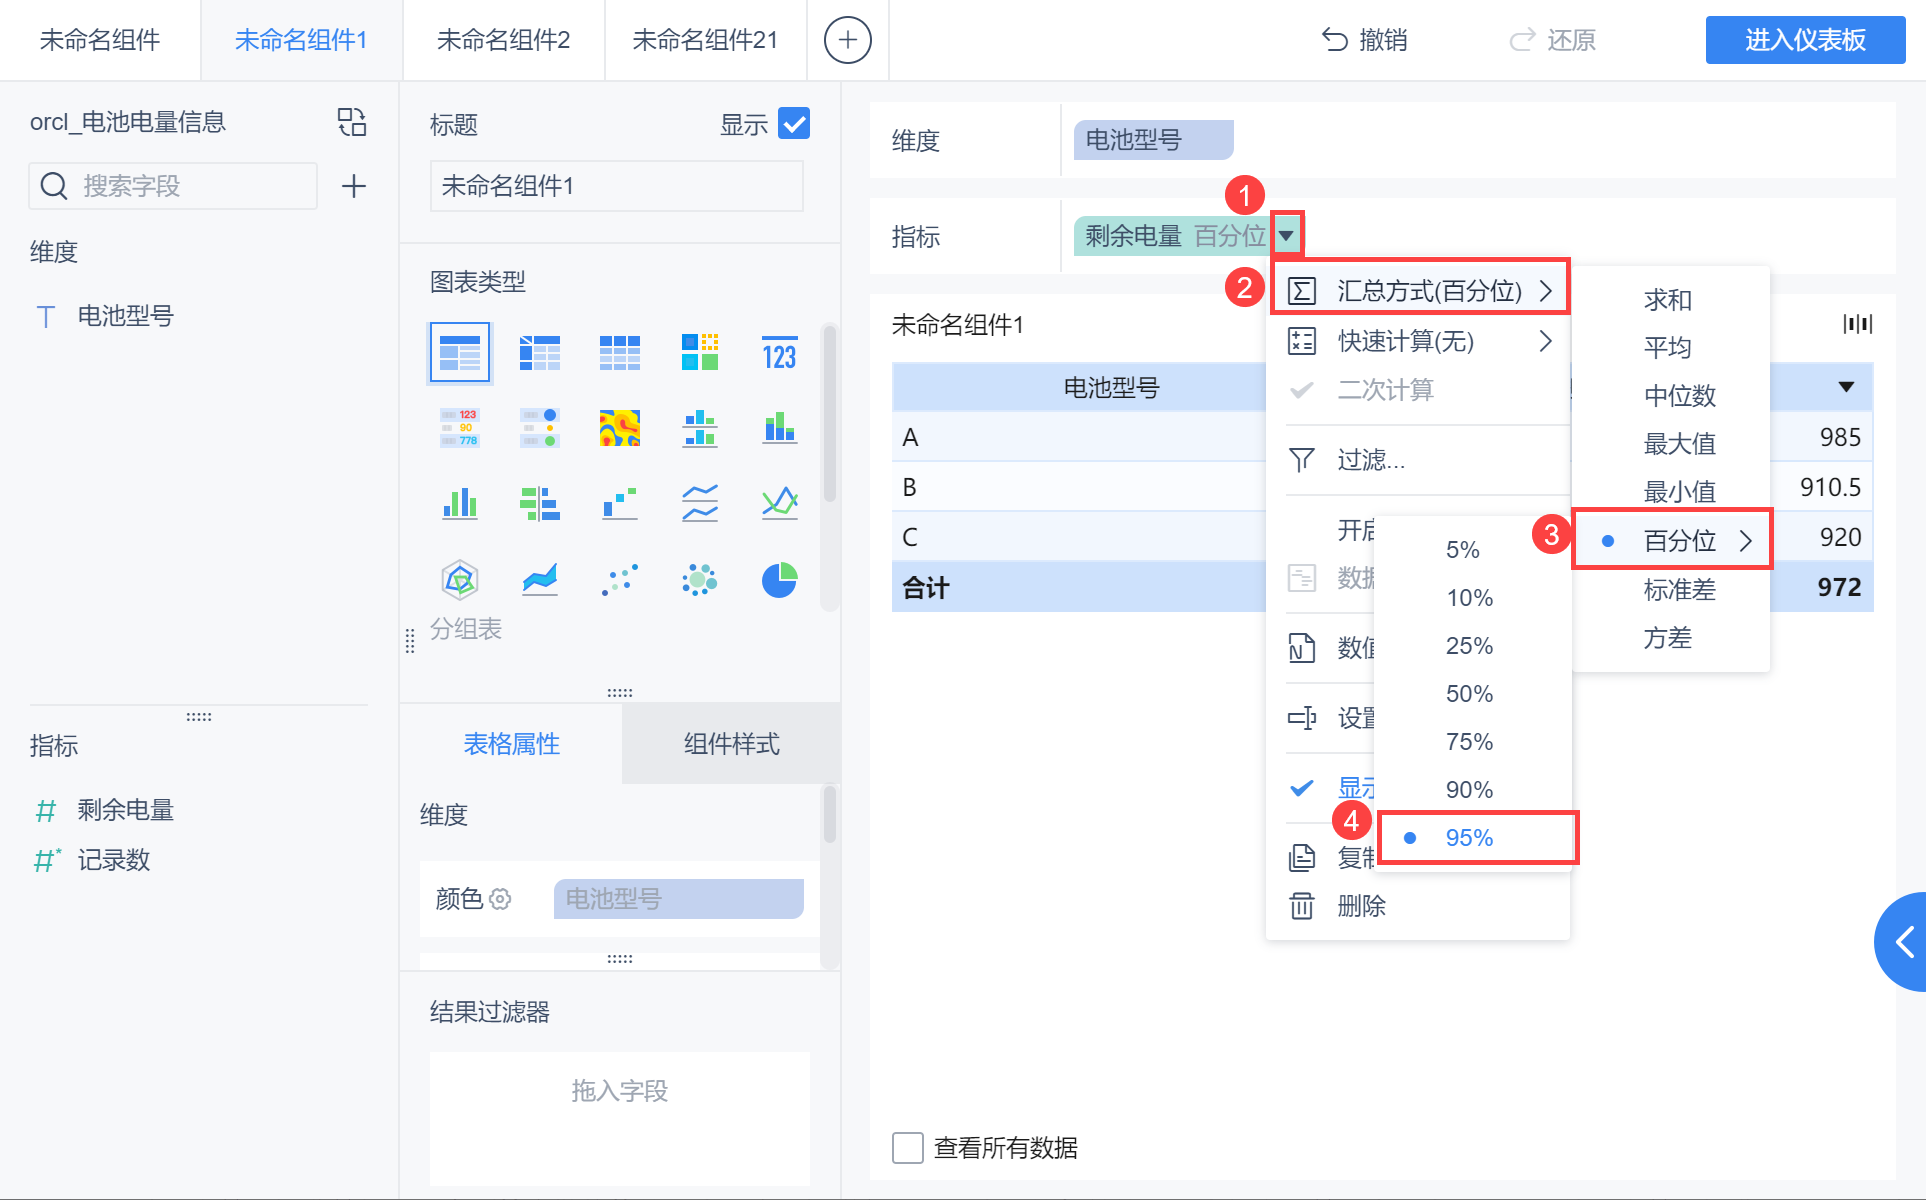Click the radar chart type icon
The width and height of the screenshot is (1926, 1200).
(459, 580)
